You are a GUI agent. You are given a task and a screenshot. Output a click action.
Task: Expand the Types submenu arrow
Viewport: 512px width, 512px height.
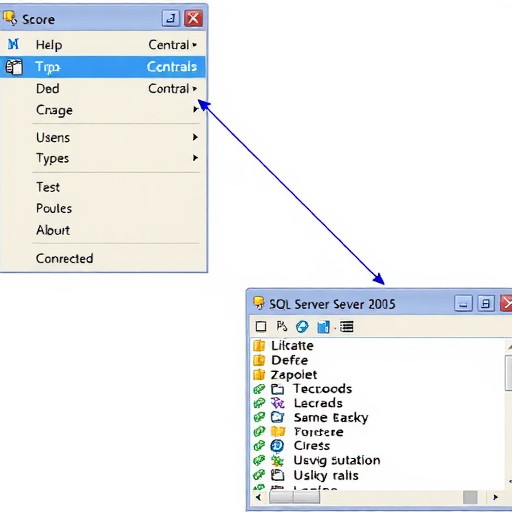pos(195,158)
